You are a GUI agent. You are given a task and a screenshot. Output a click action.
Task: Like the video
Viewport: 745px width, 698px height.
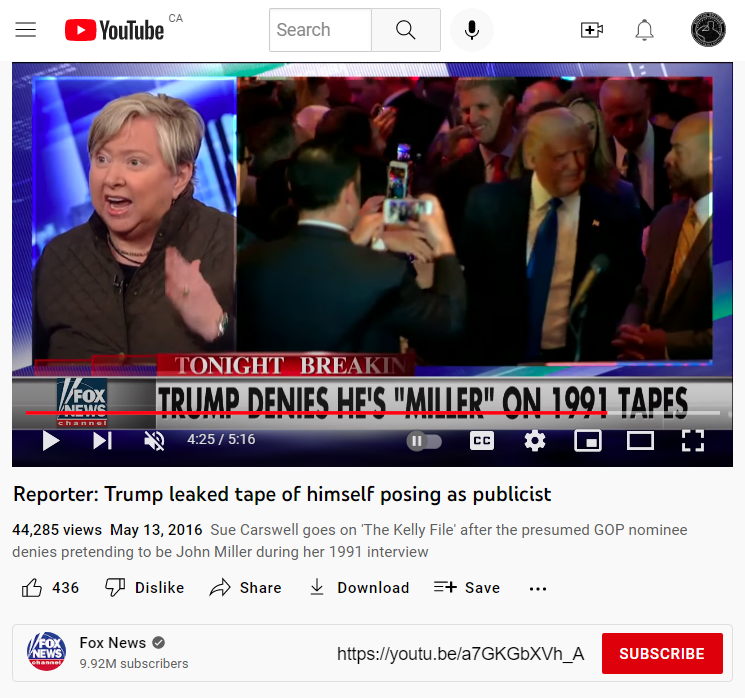[x=50, y=588]
